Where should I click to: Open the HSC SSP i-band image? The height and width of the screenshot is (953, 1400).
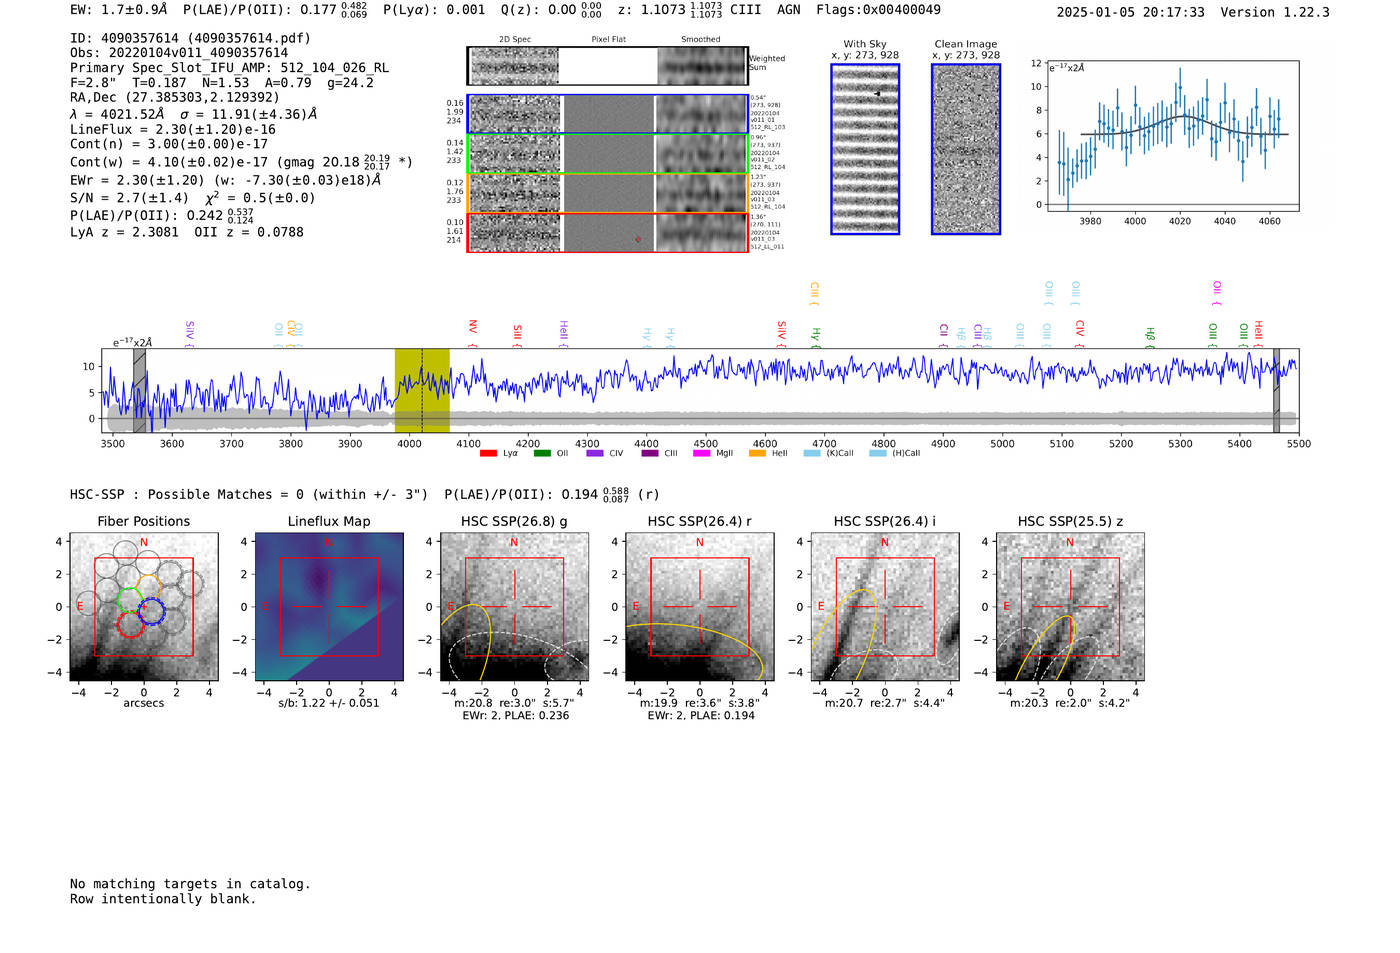pos(884,607)
